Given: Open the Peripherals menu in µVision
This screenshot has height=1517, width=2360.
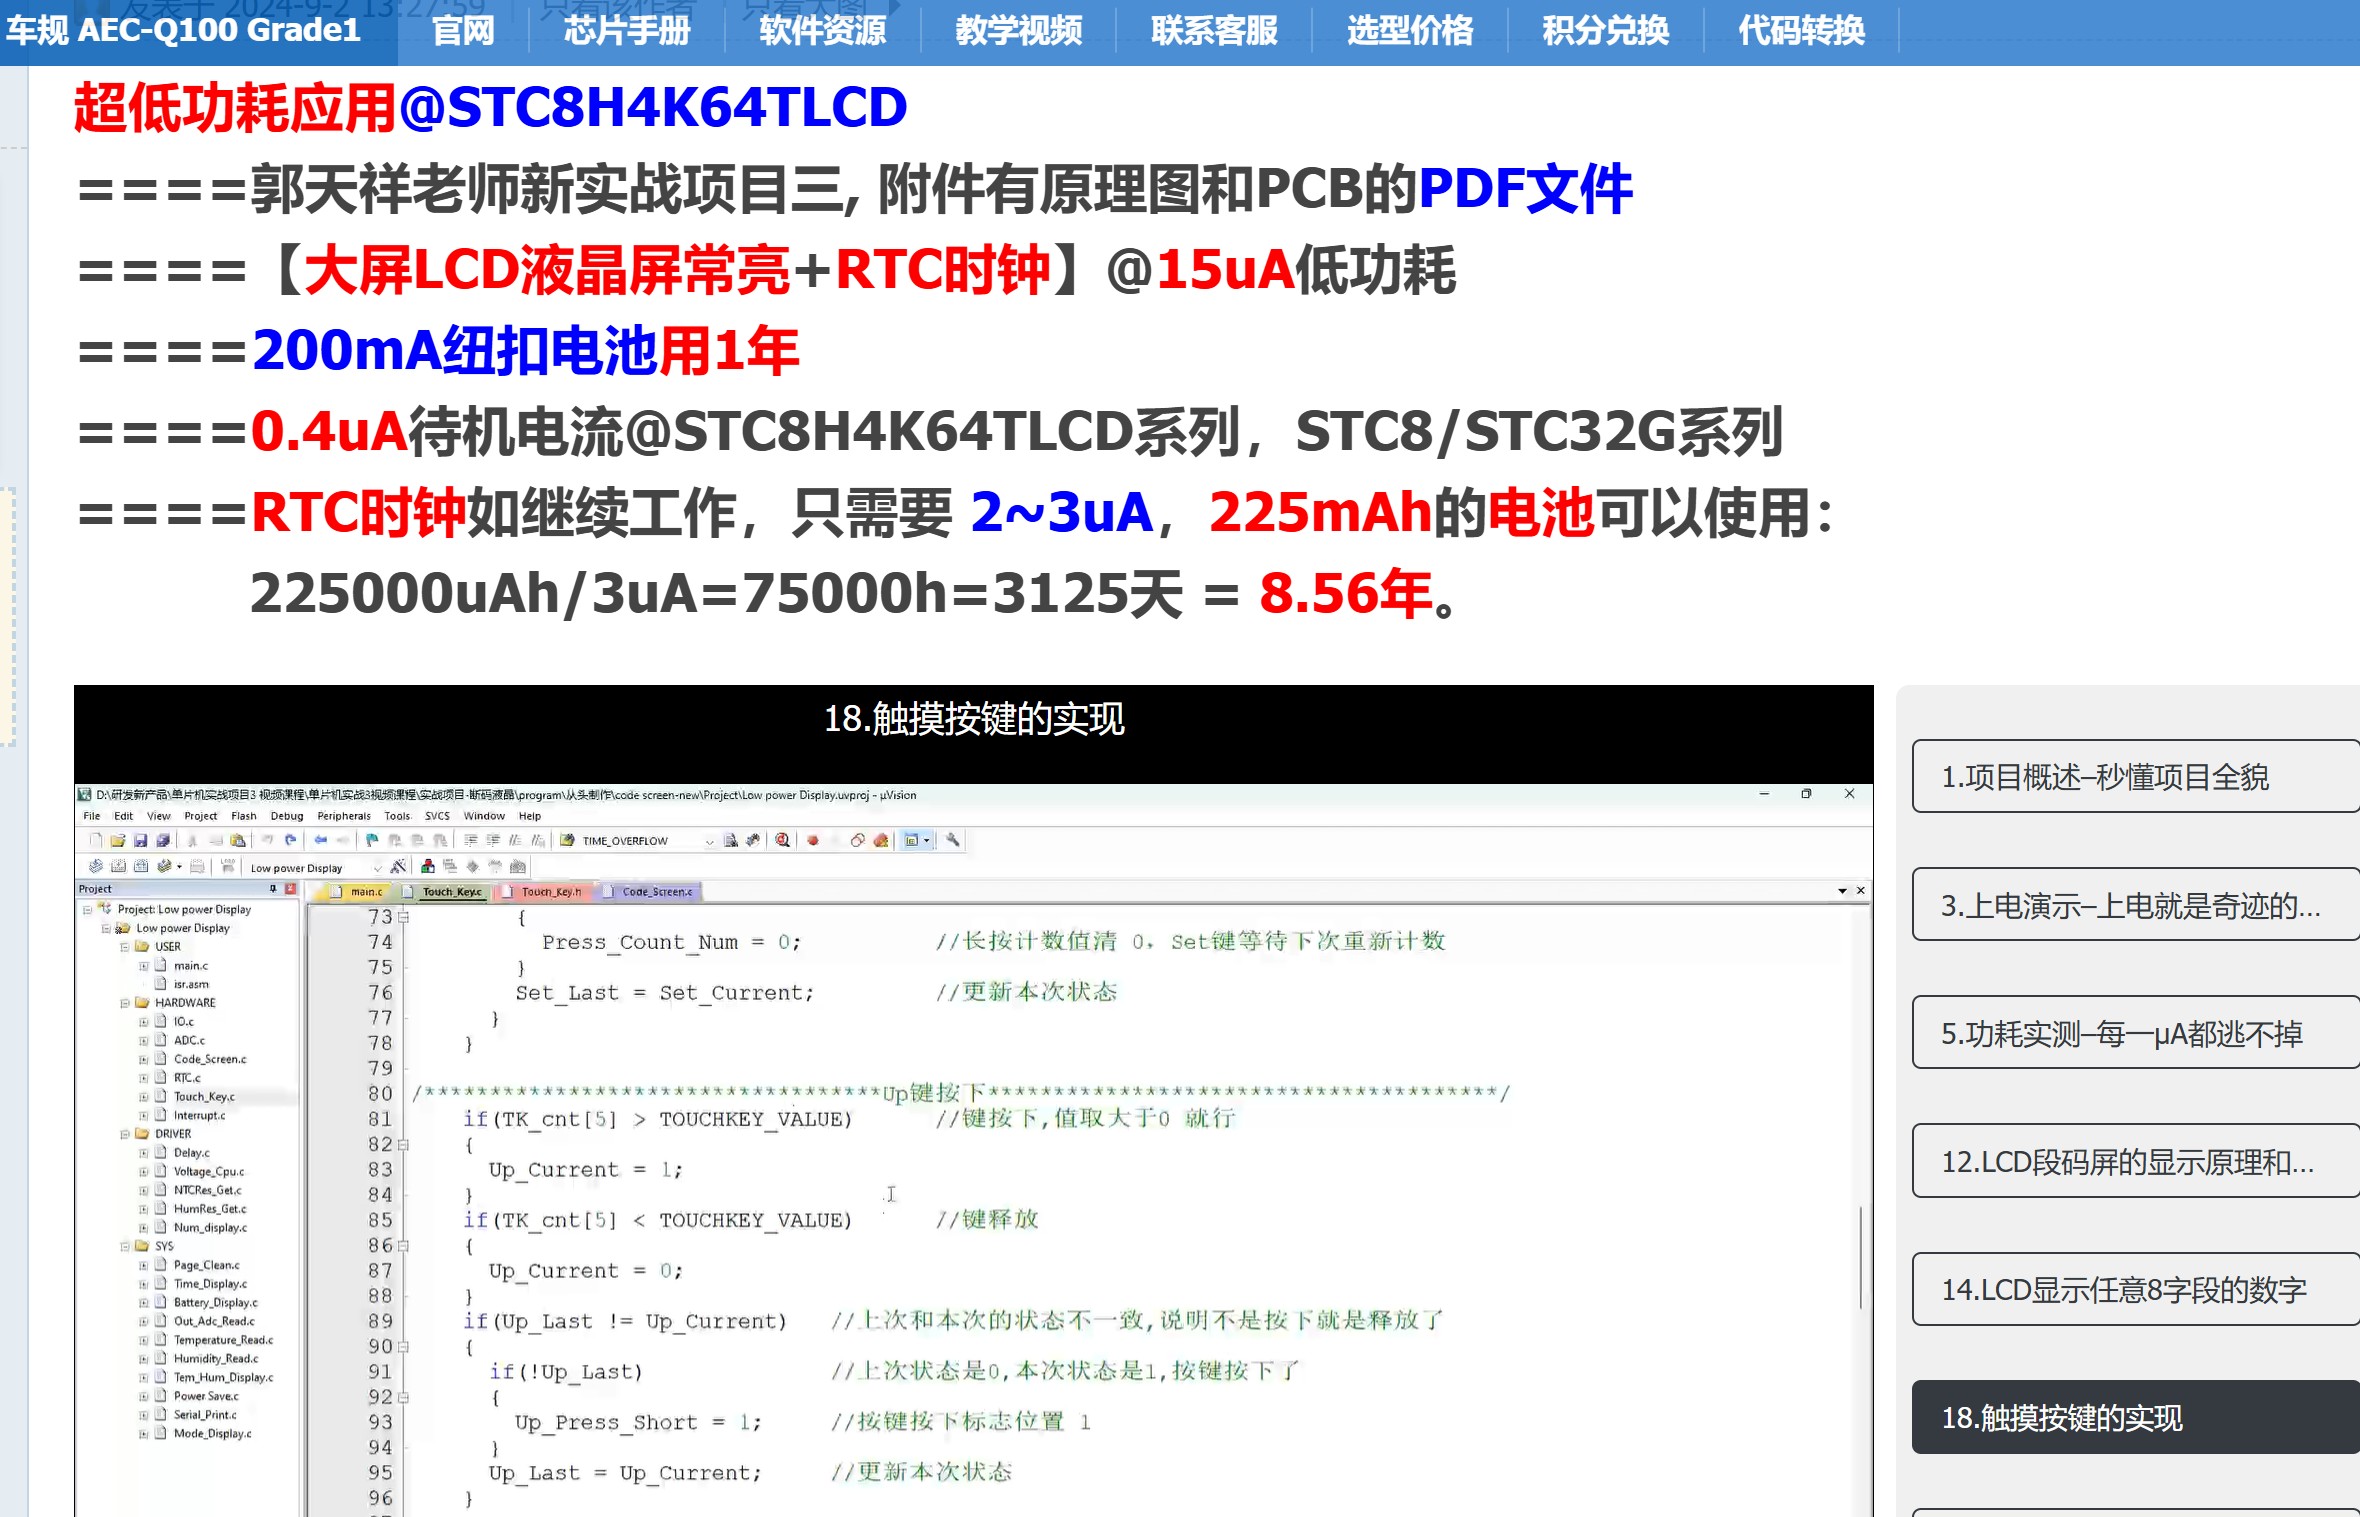Looking at the screenshot, I should (x=344, y=816).
